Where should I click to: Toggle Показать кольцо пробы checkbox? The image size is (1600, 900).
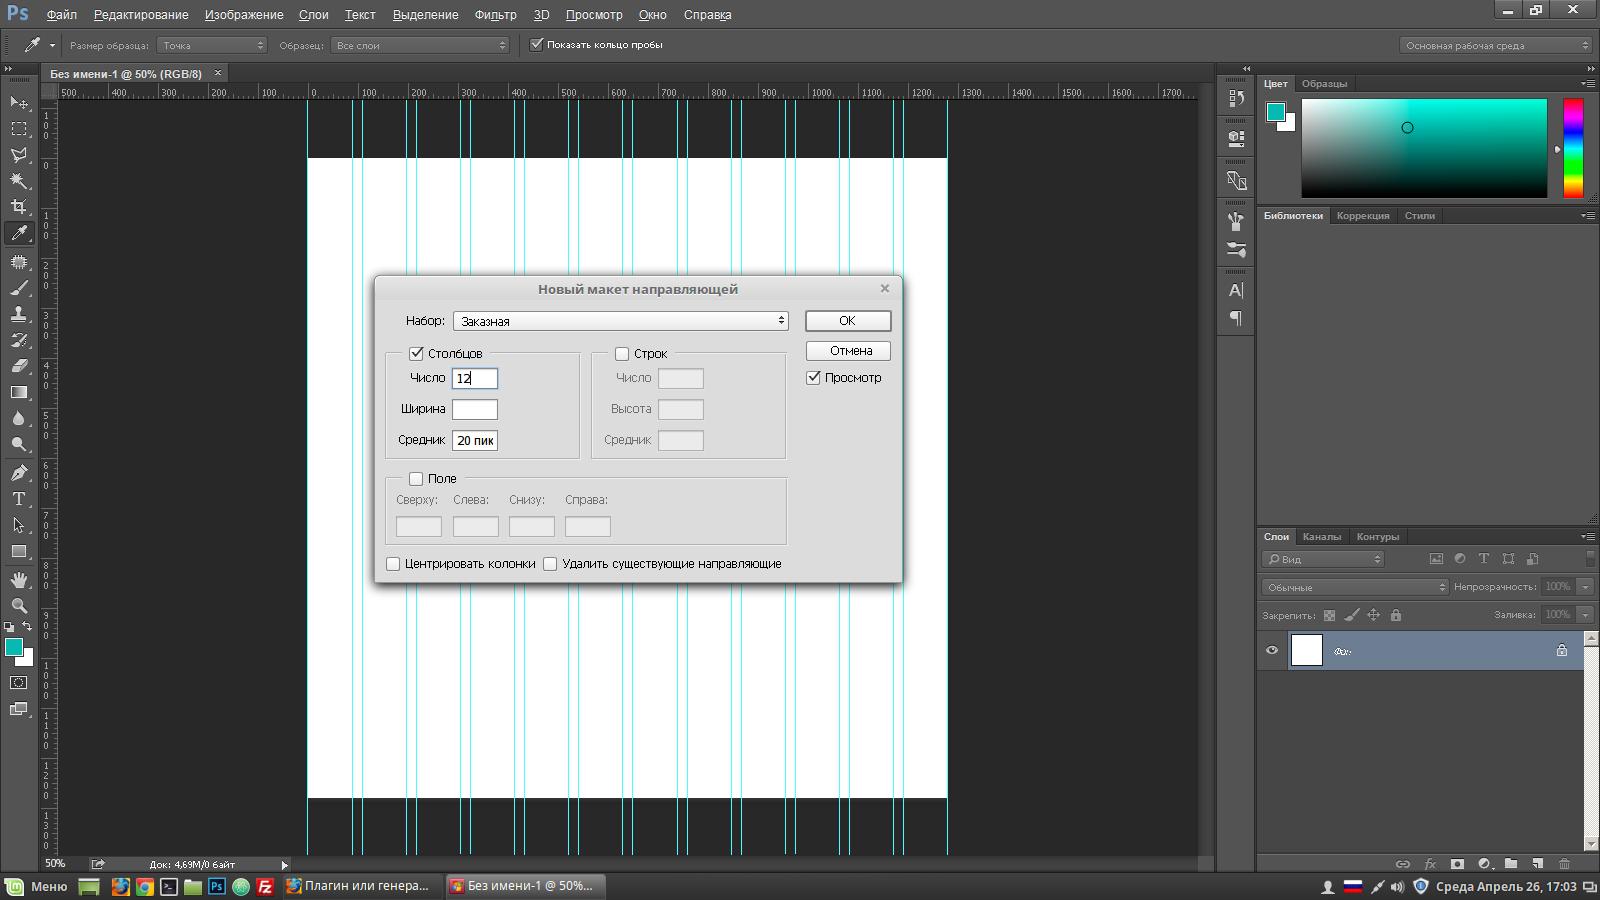tap(537, 44)
